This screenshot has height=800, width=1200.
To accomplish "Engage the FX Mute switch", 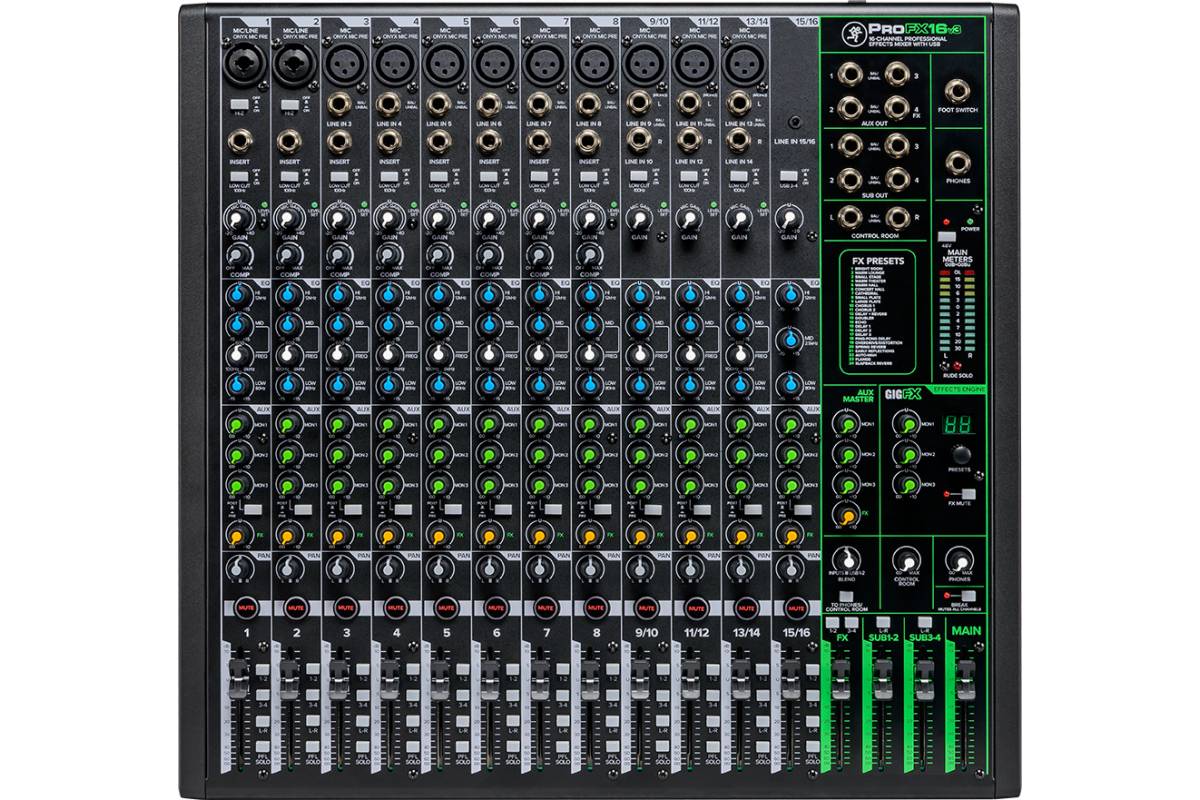I will [x=967, y=493].
